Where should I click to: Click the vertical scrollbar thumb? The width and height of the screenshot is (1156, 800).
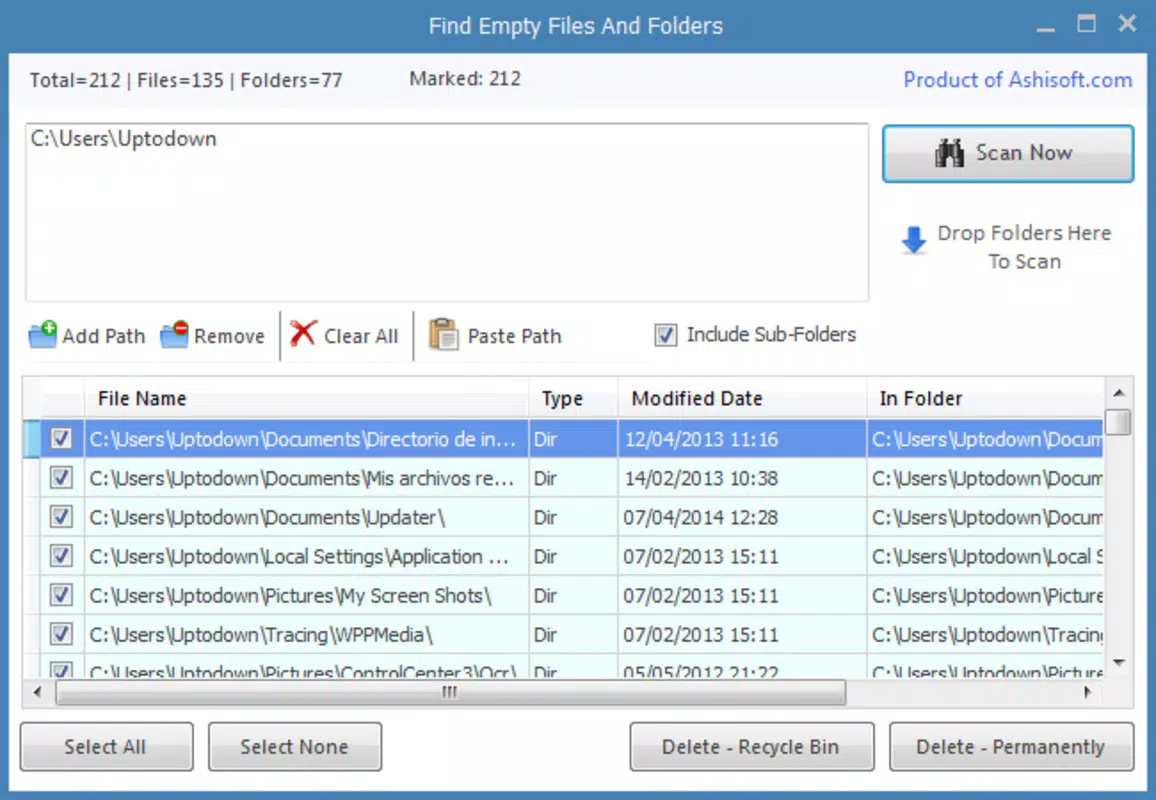[x=1118, y=422]
